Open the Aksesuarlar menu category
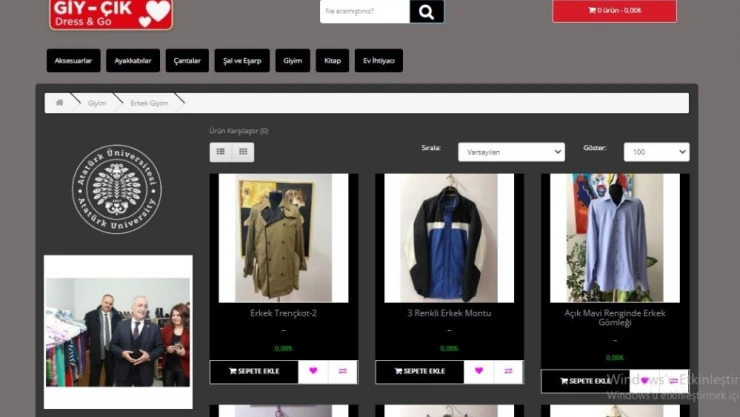The height and width of the screenshot is (417, 740). click(73, 61)
